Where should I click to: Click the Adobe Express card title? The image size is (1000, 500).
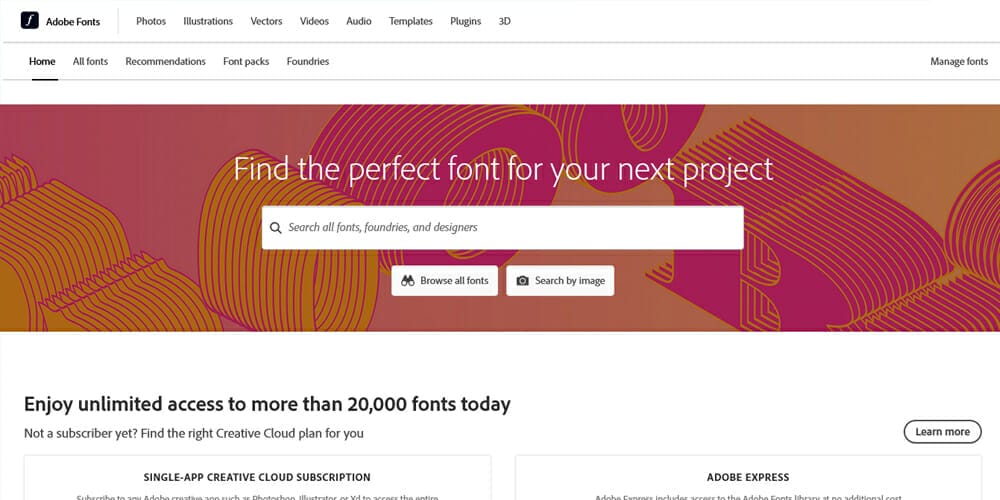point(748,477)
